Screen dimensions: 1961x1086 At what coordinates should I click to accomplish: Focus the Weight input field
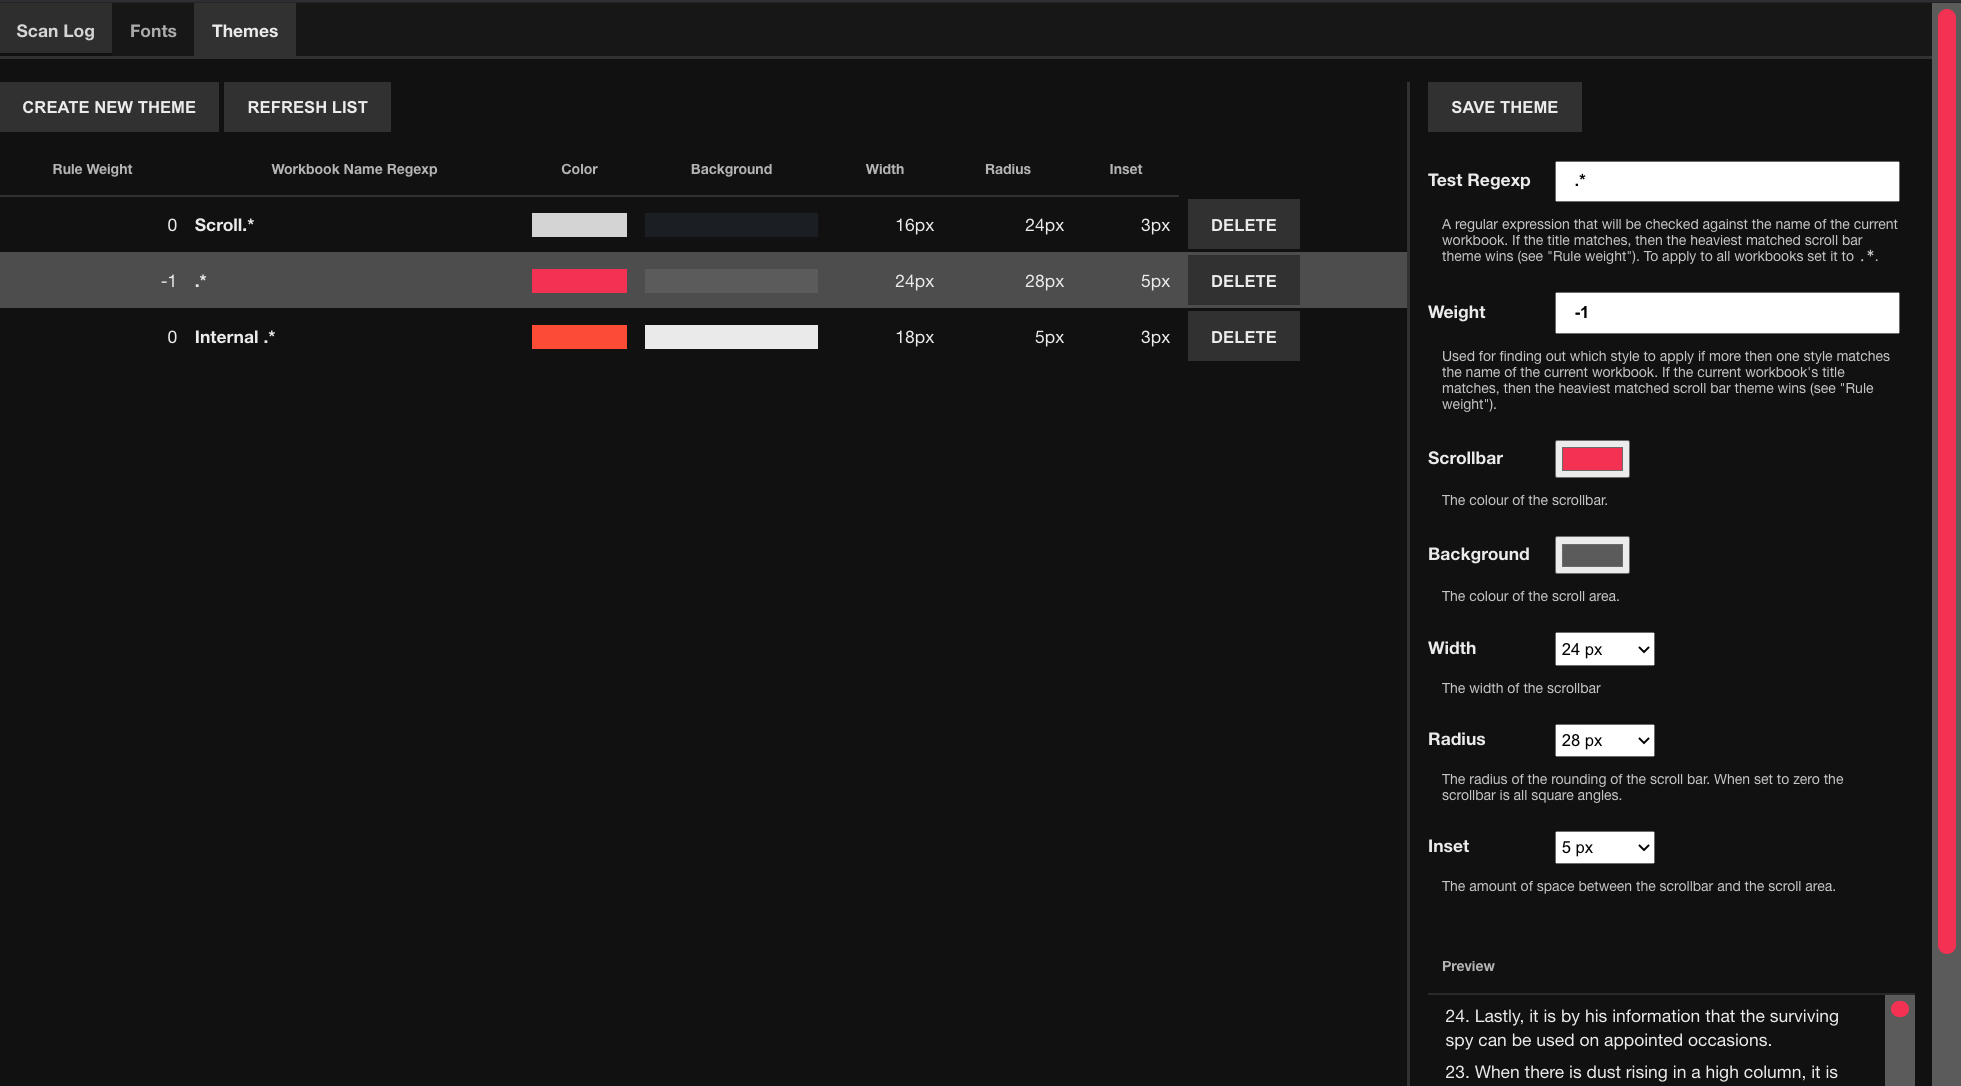1726,313
